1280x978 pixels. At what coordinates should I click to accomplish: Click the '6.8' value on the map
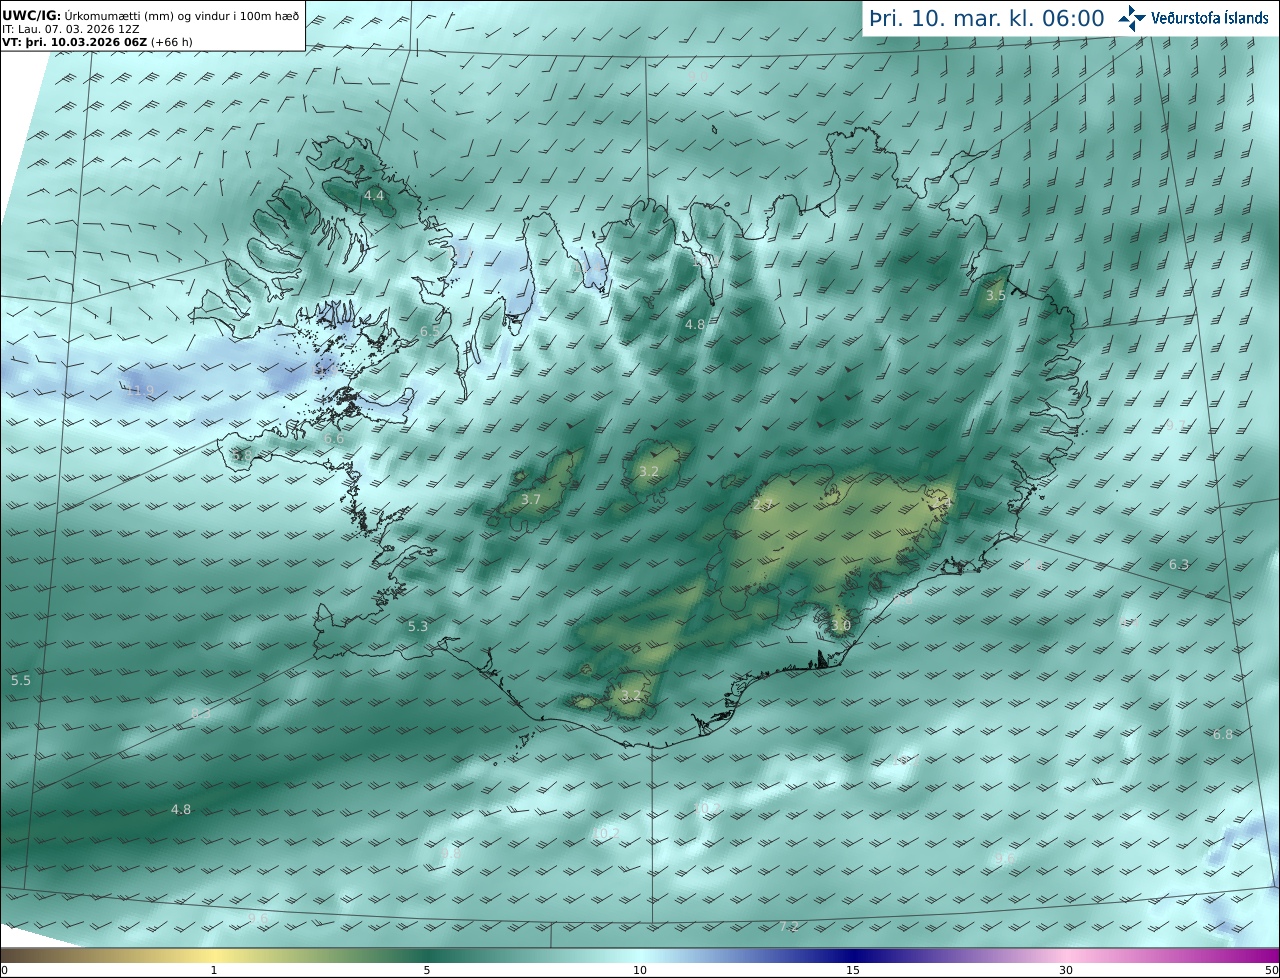[1223, 735]
